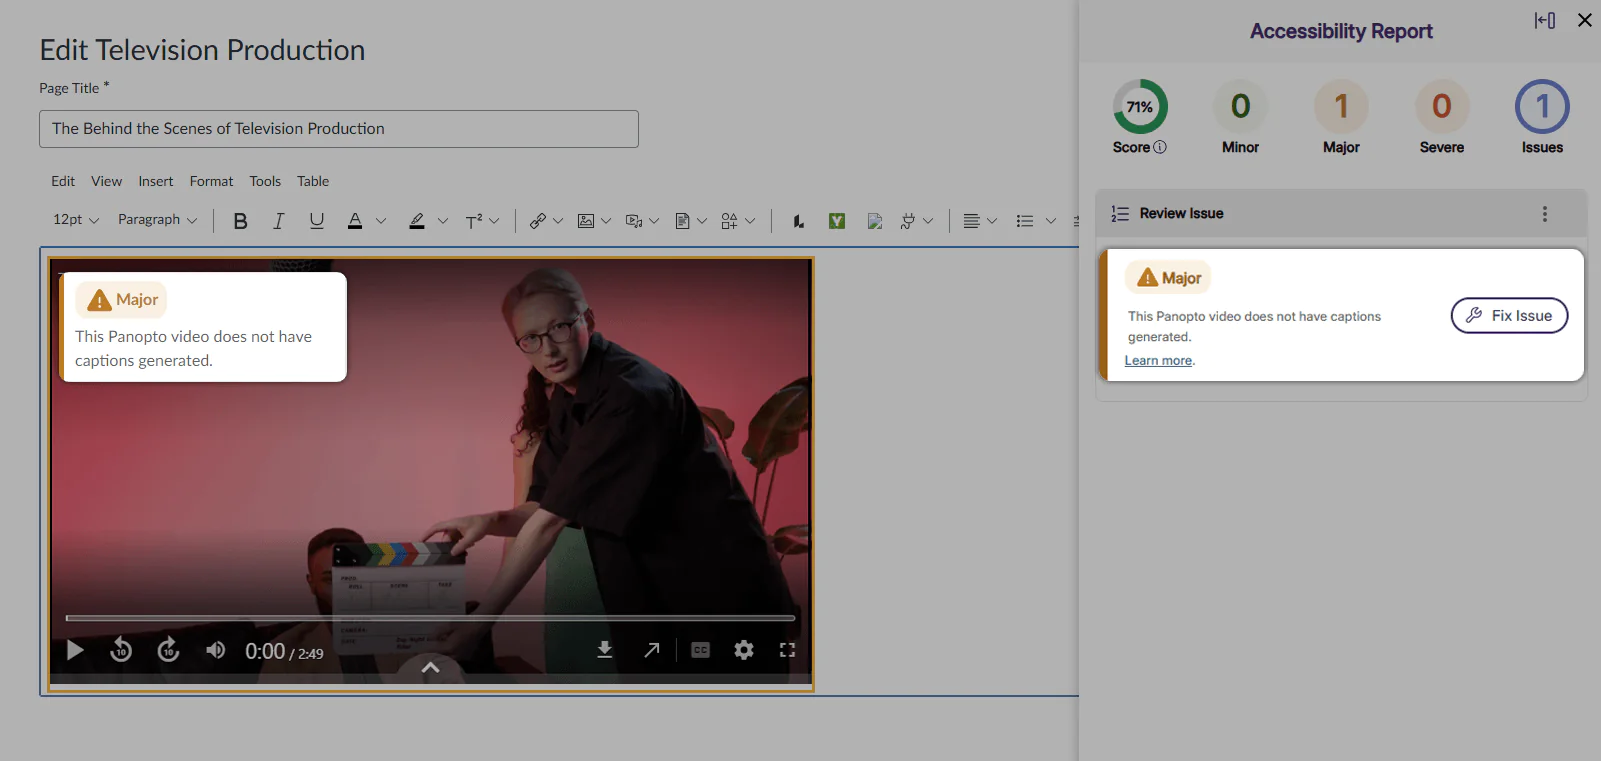Click the text alignment icon
Screen dimensions: 1601x761
(x=971, y=221)
